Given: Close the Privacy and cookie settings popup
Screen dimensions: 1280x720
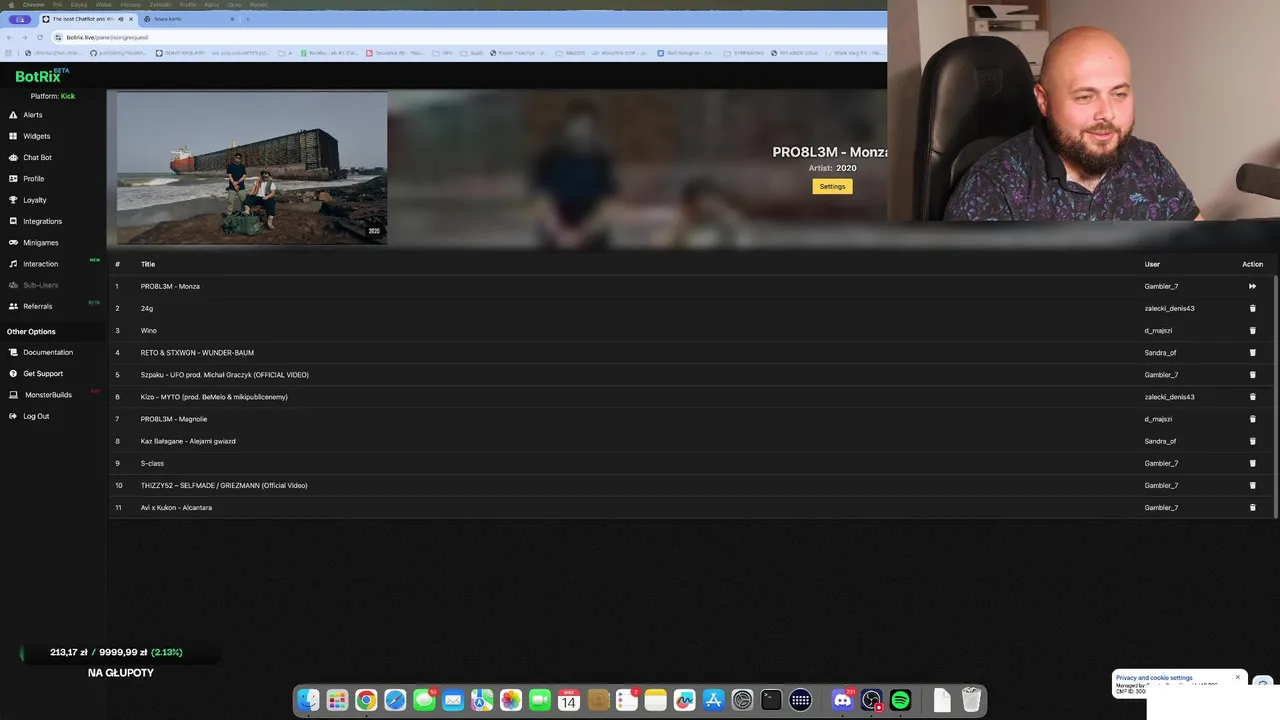Looking at the screenshot, I should coord(1237,677).
